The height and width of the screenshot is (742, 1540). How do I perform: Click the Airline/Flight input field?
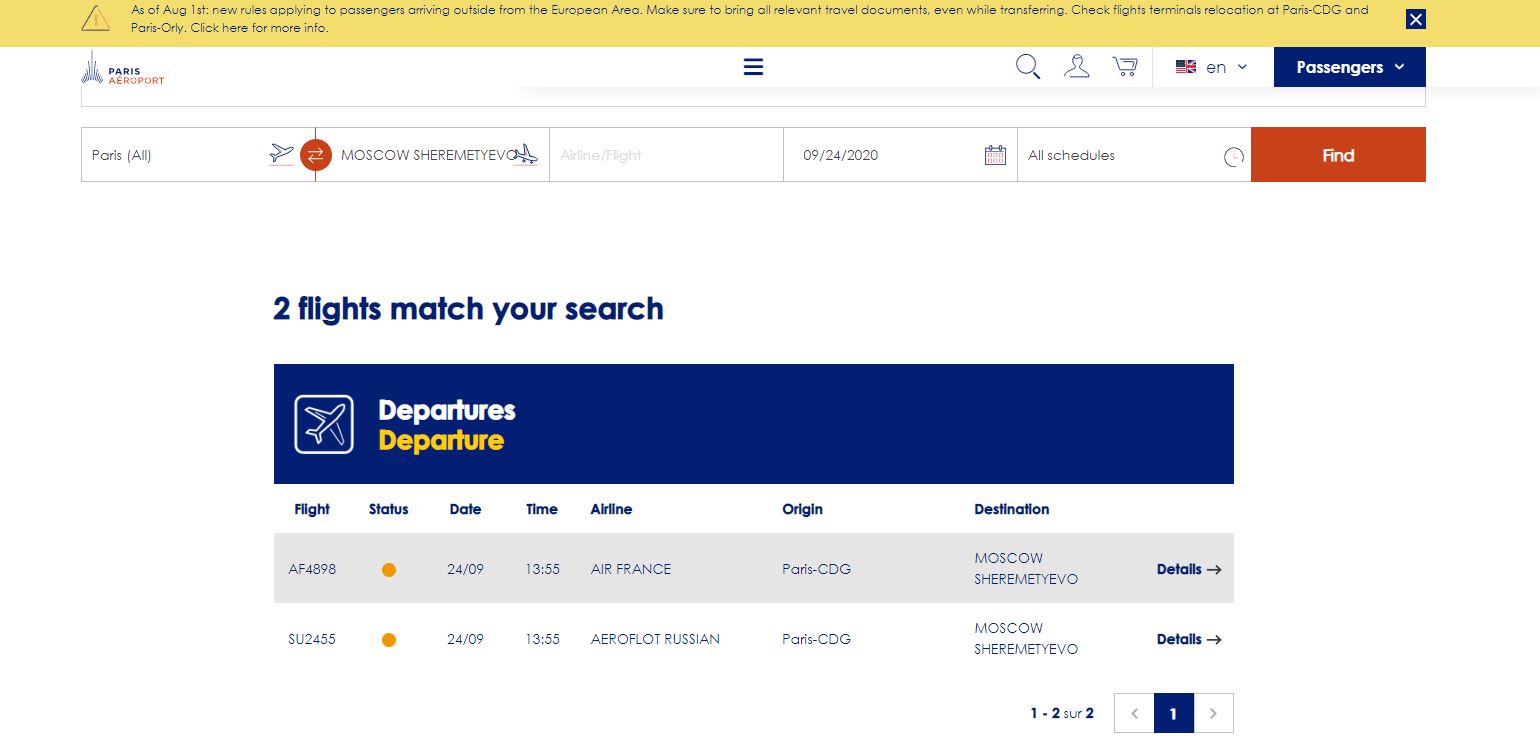[665, 155]
